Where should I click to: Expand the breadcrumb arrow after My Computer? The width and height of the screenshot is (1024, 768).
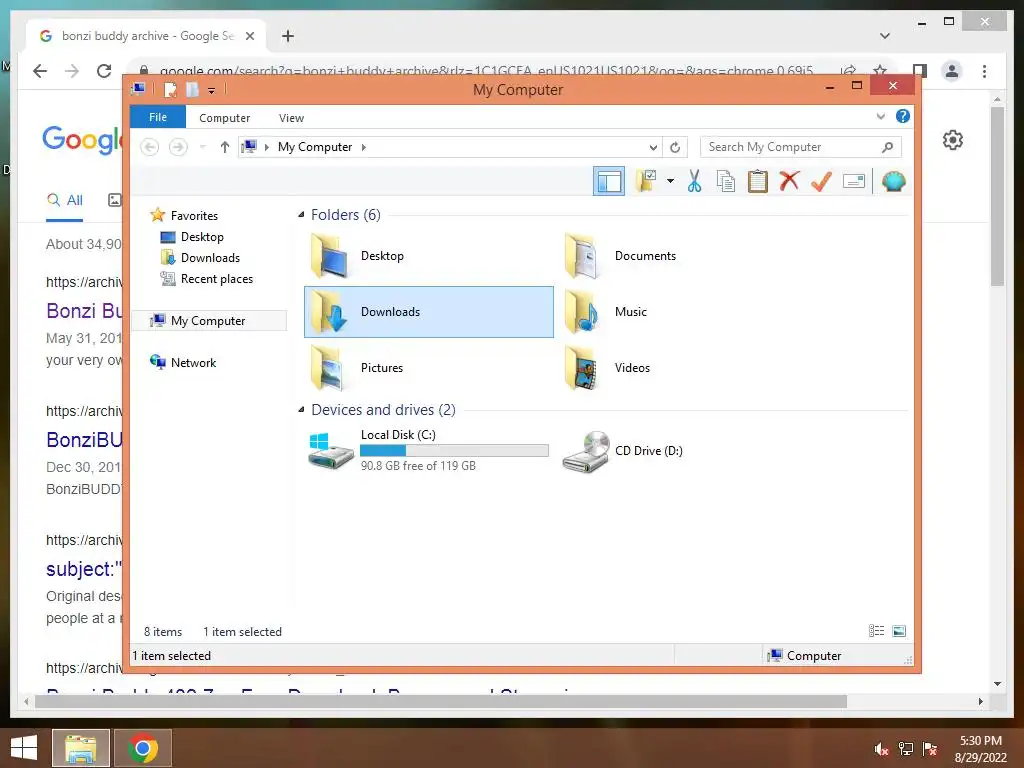coord(364,147)
